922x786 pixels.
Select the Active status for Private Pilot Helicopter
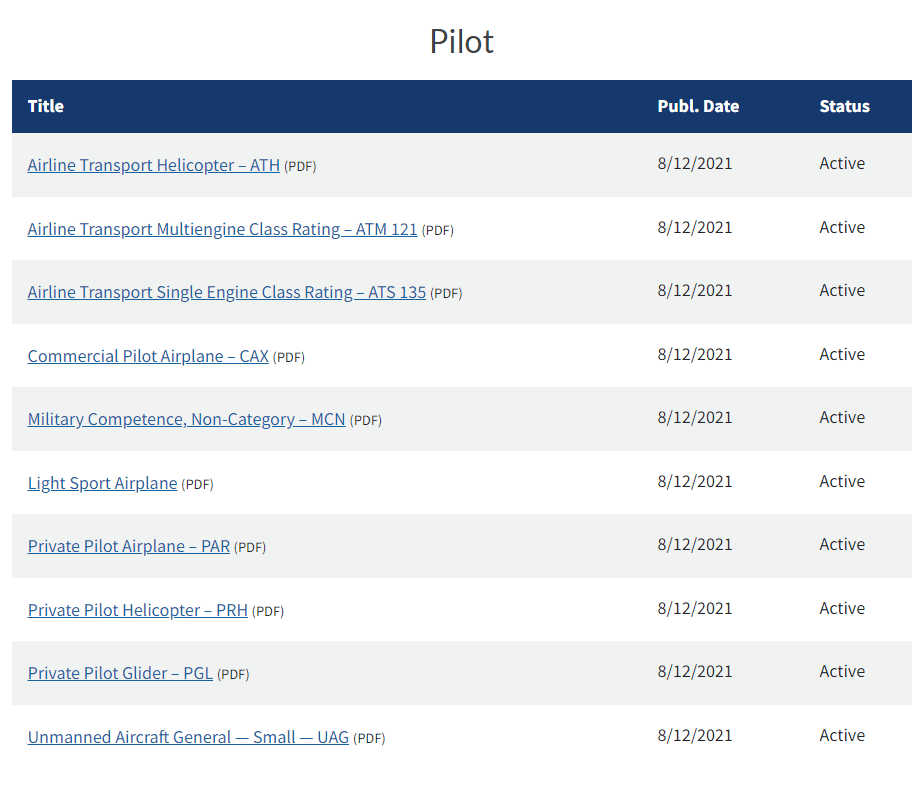(x=841, y=608)
